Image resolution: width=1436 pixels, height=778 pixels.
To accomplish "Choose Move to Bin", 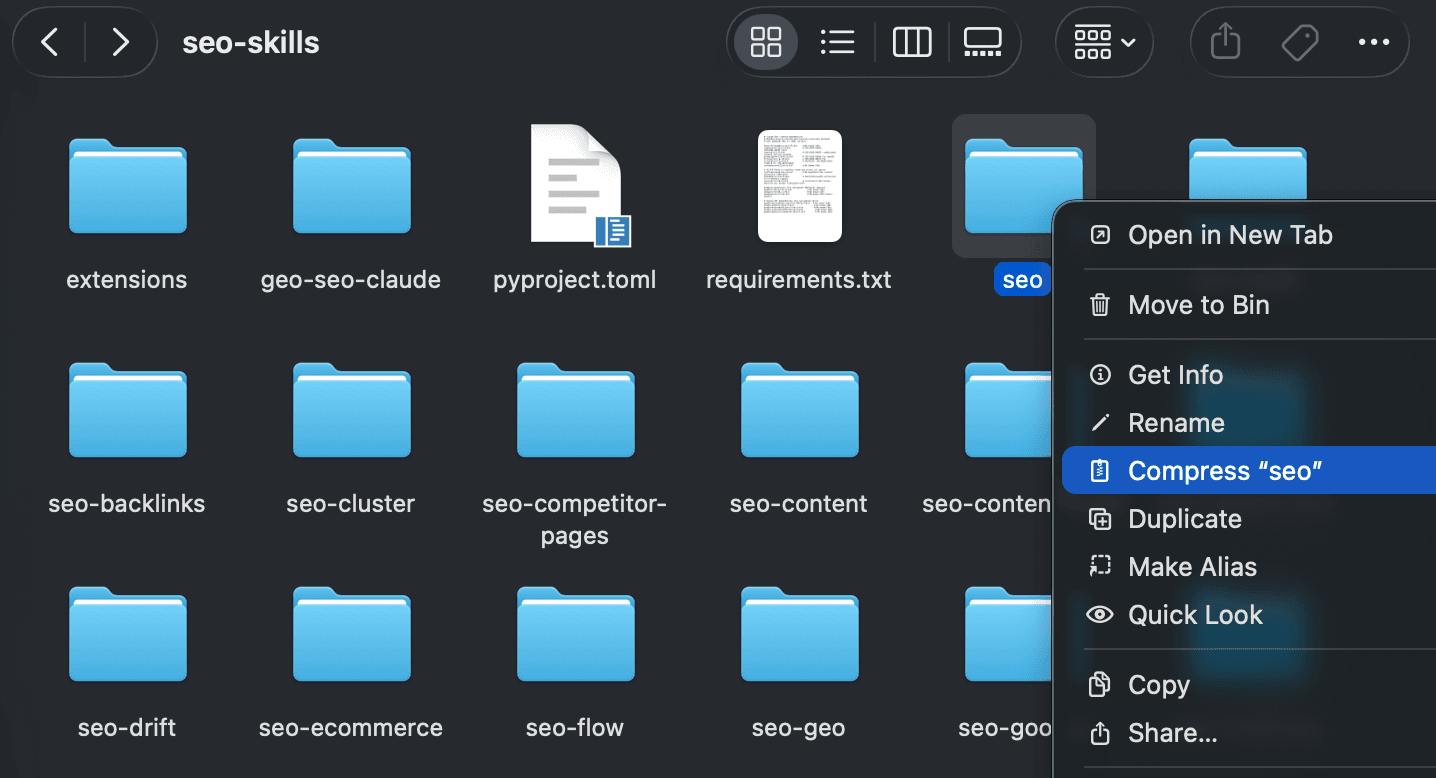I will (x=1248, y=305).
